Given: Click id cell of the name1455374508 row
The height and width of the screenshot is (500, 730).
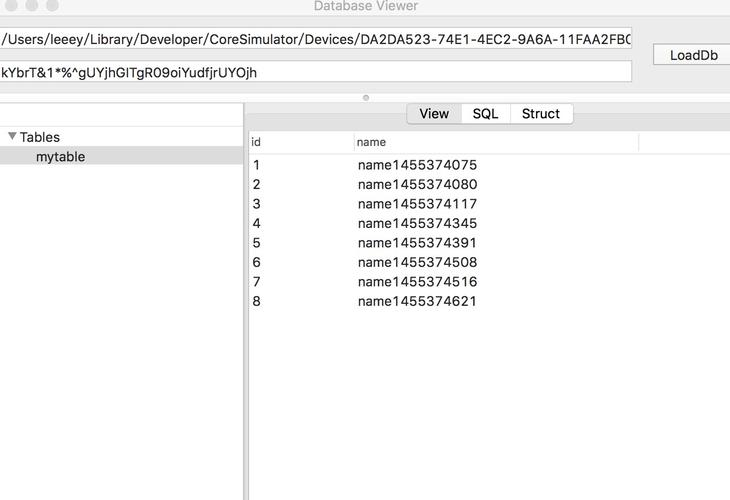Looking at the screenshot, I should [257, 263].
